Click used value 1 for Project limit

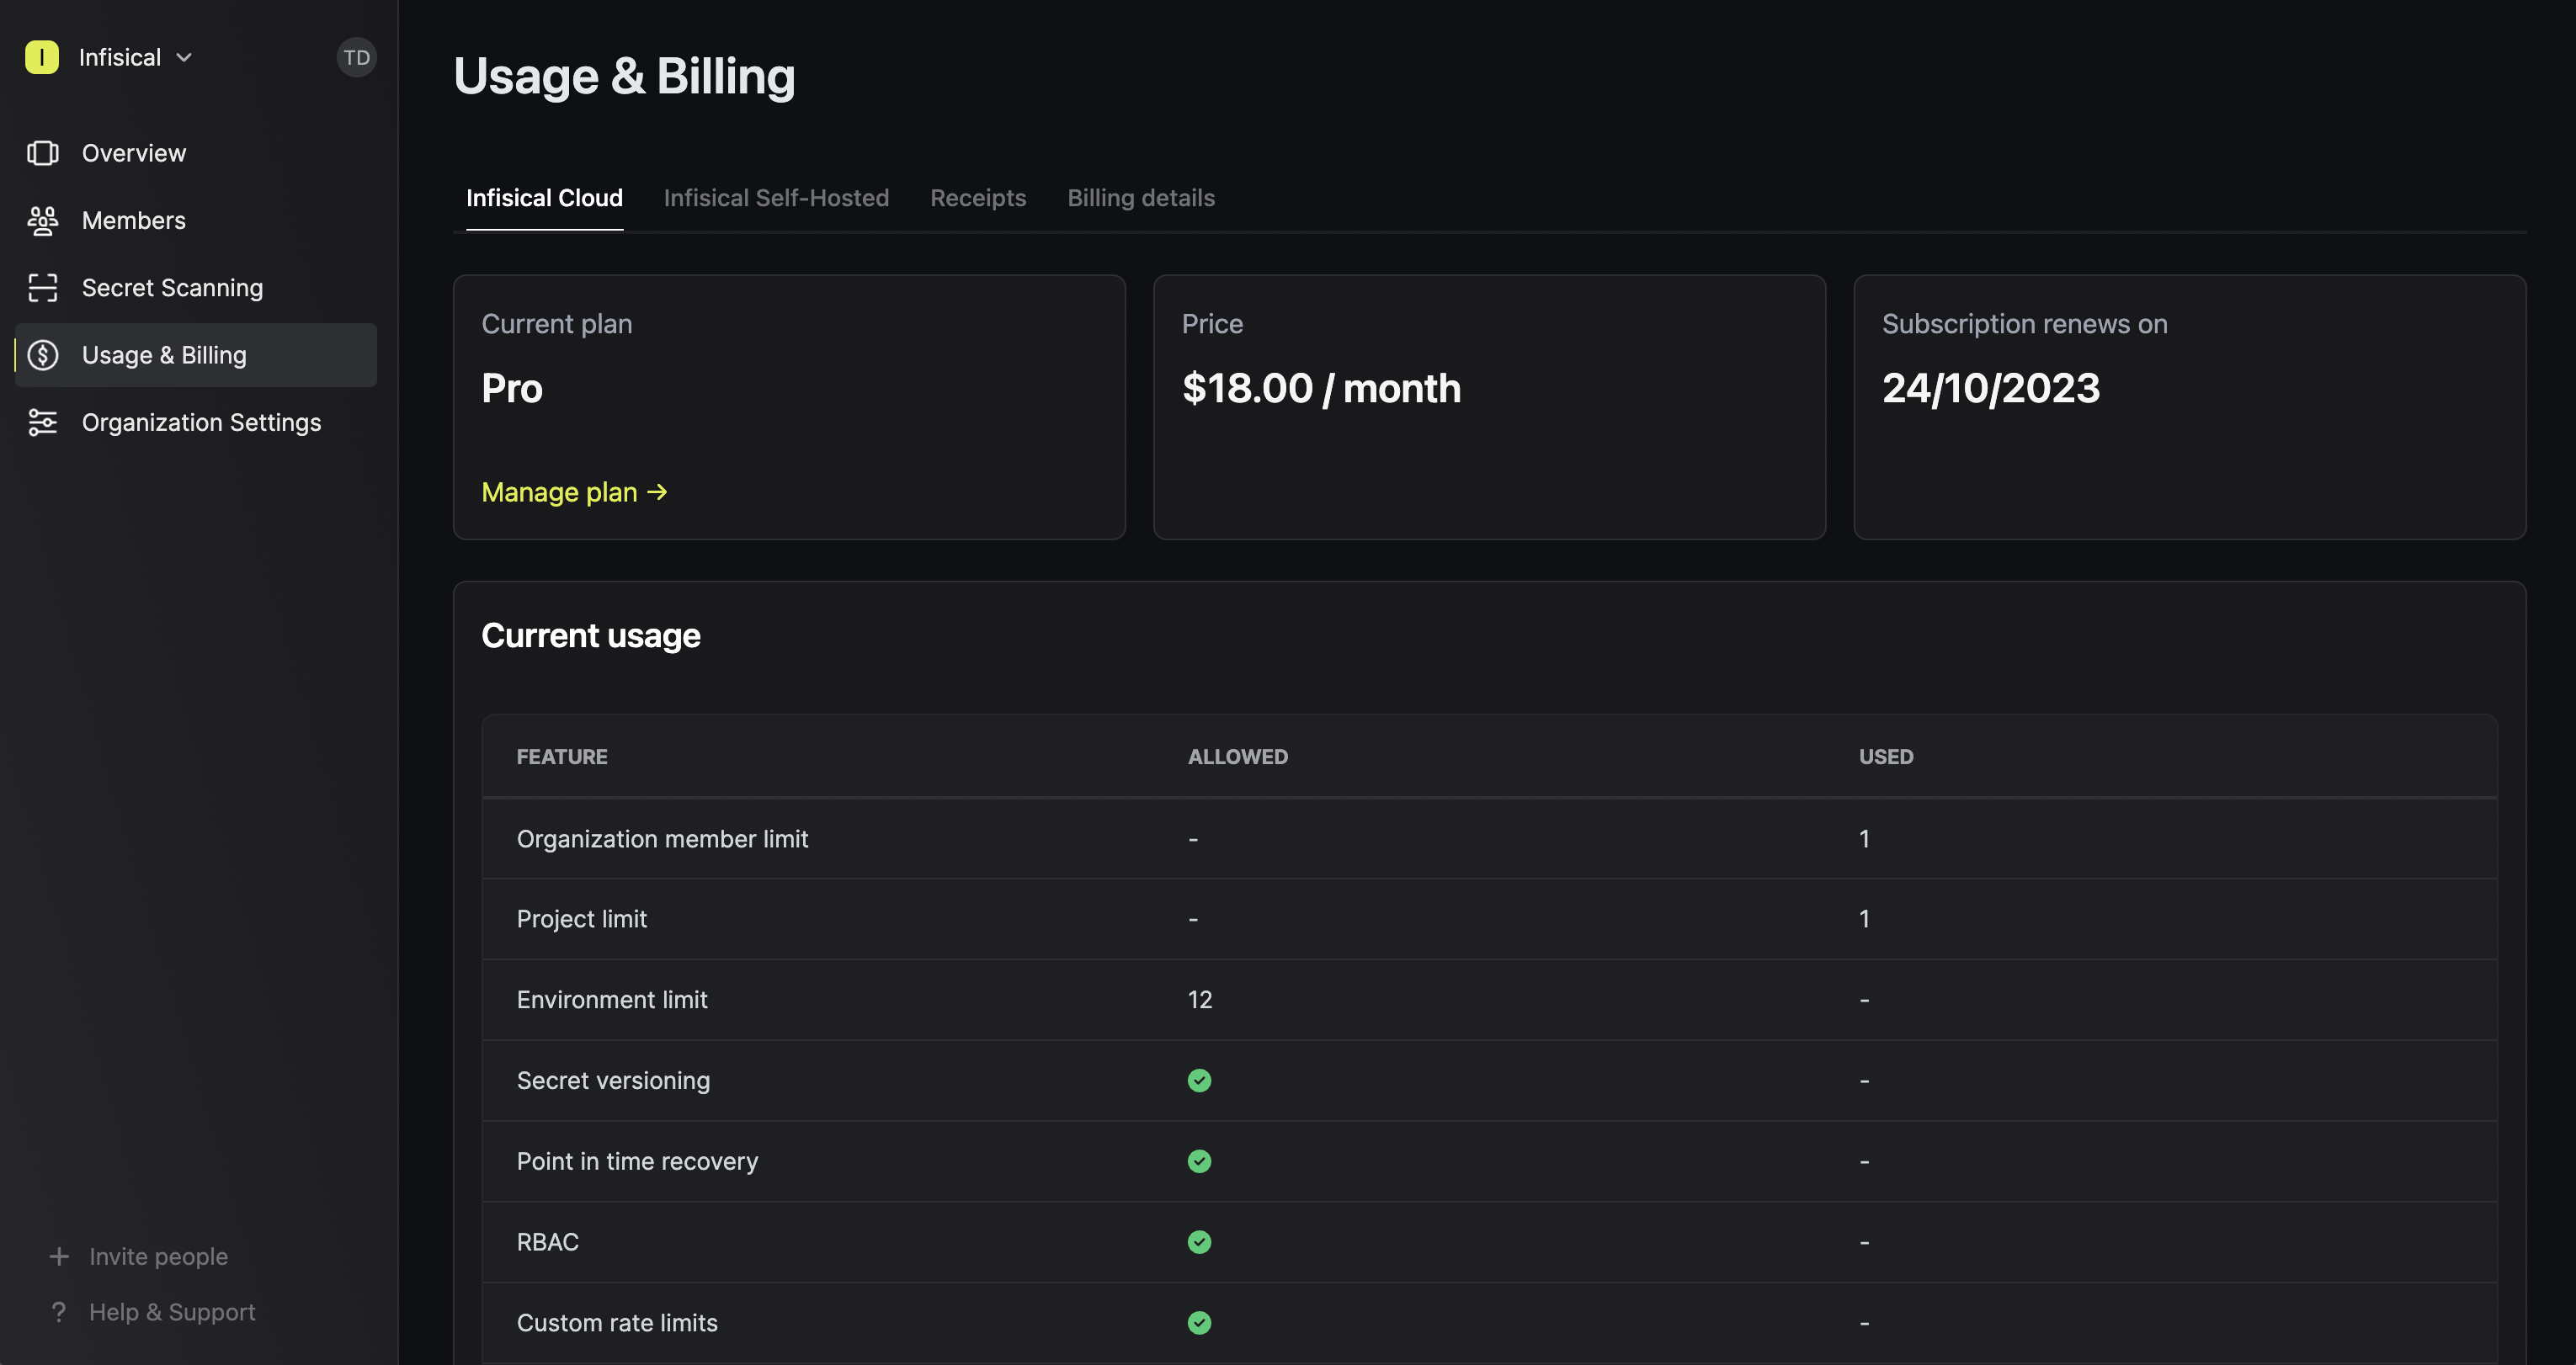pyautogui.click(x=1864, y=919)
